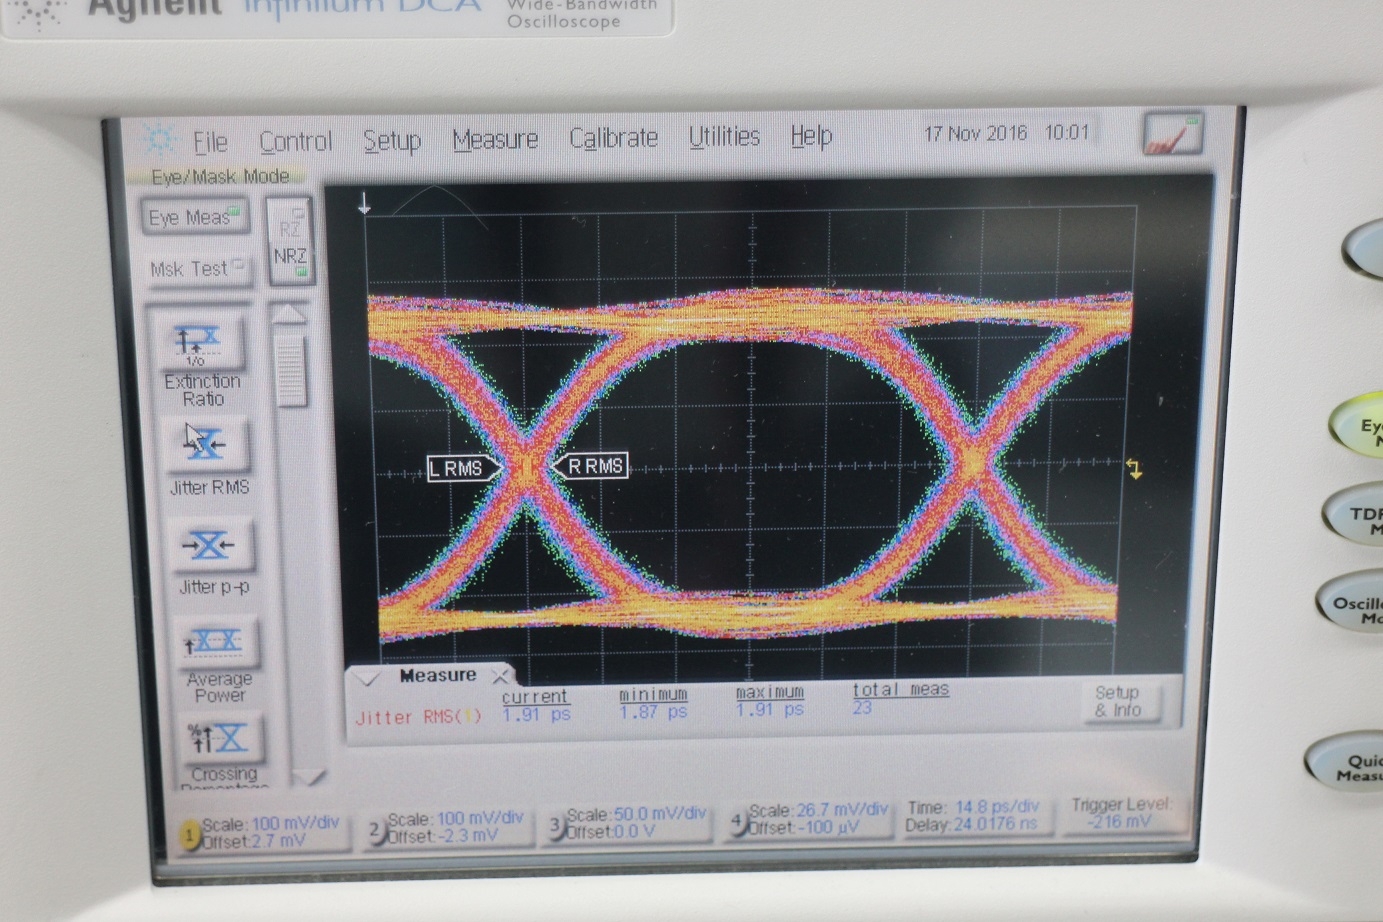Click the Eye/Mask Mode label
This screenshot has height=922, width=1383.
[x=220, y=177]
